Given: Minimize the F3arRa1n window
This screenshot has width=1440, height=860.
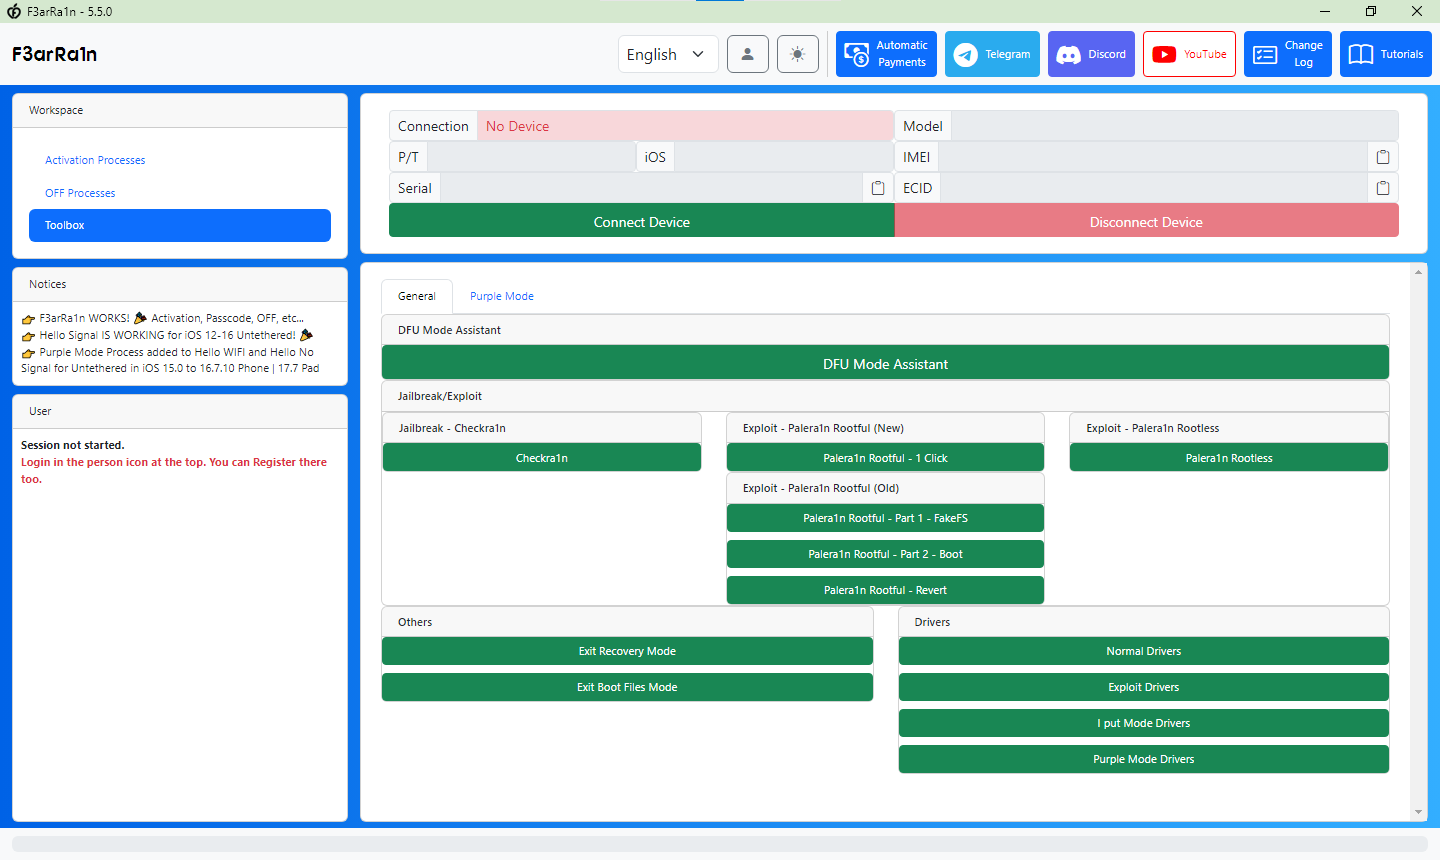Looking at the screenshot, I should tap(1325, 11).
